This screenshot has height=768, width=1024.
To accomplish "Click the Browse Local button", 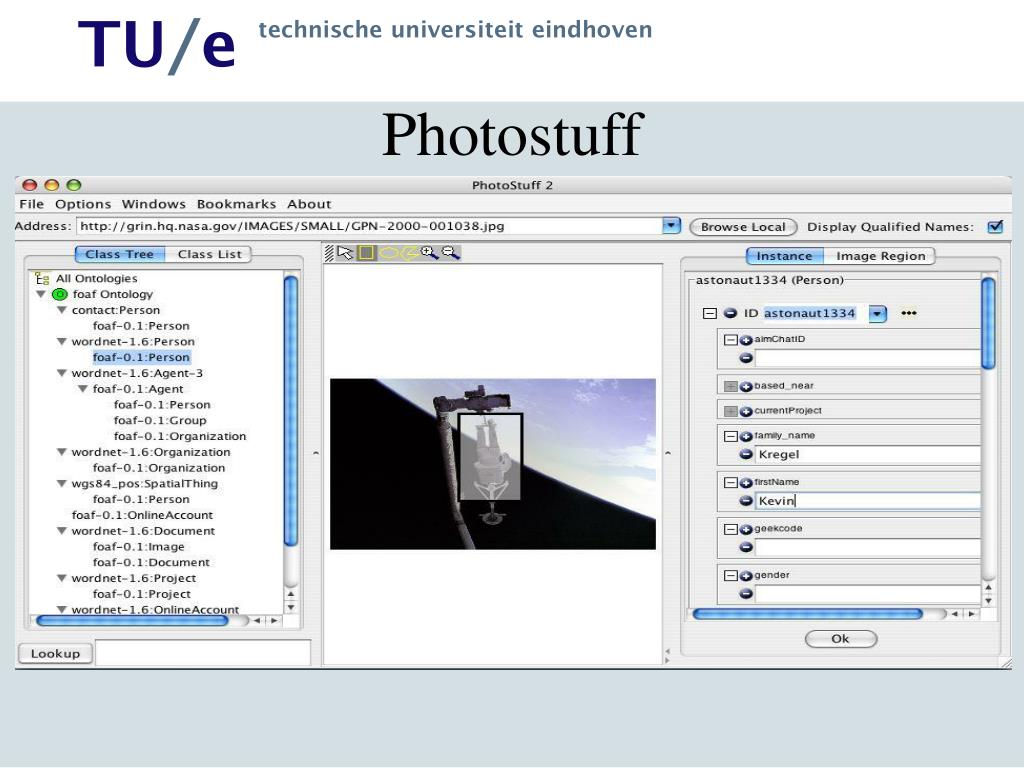I will (743, 227).
